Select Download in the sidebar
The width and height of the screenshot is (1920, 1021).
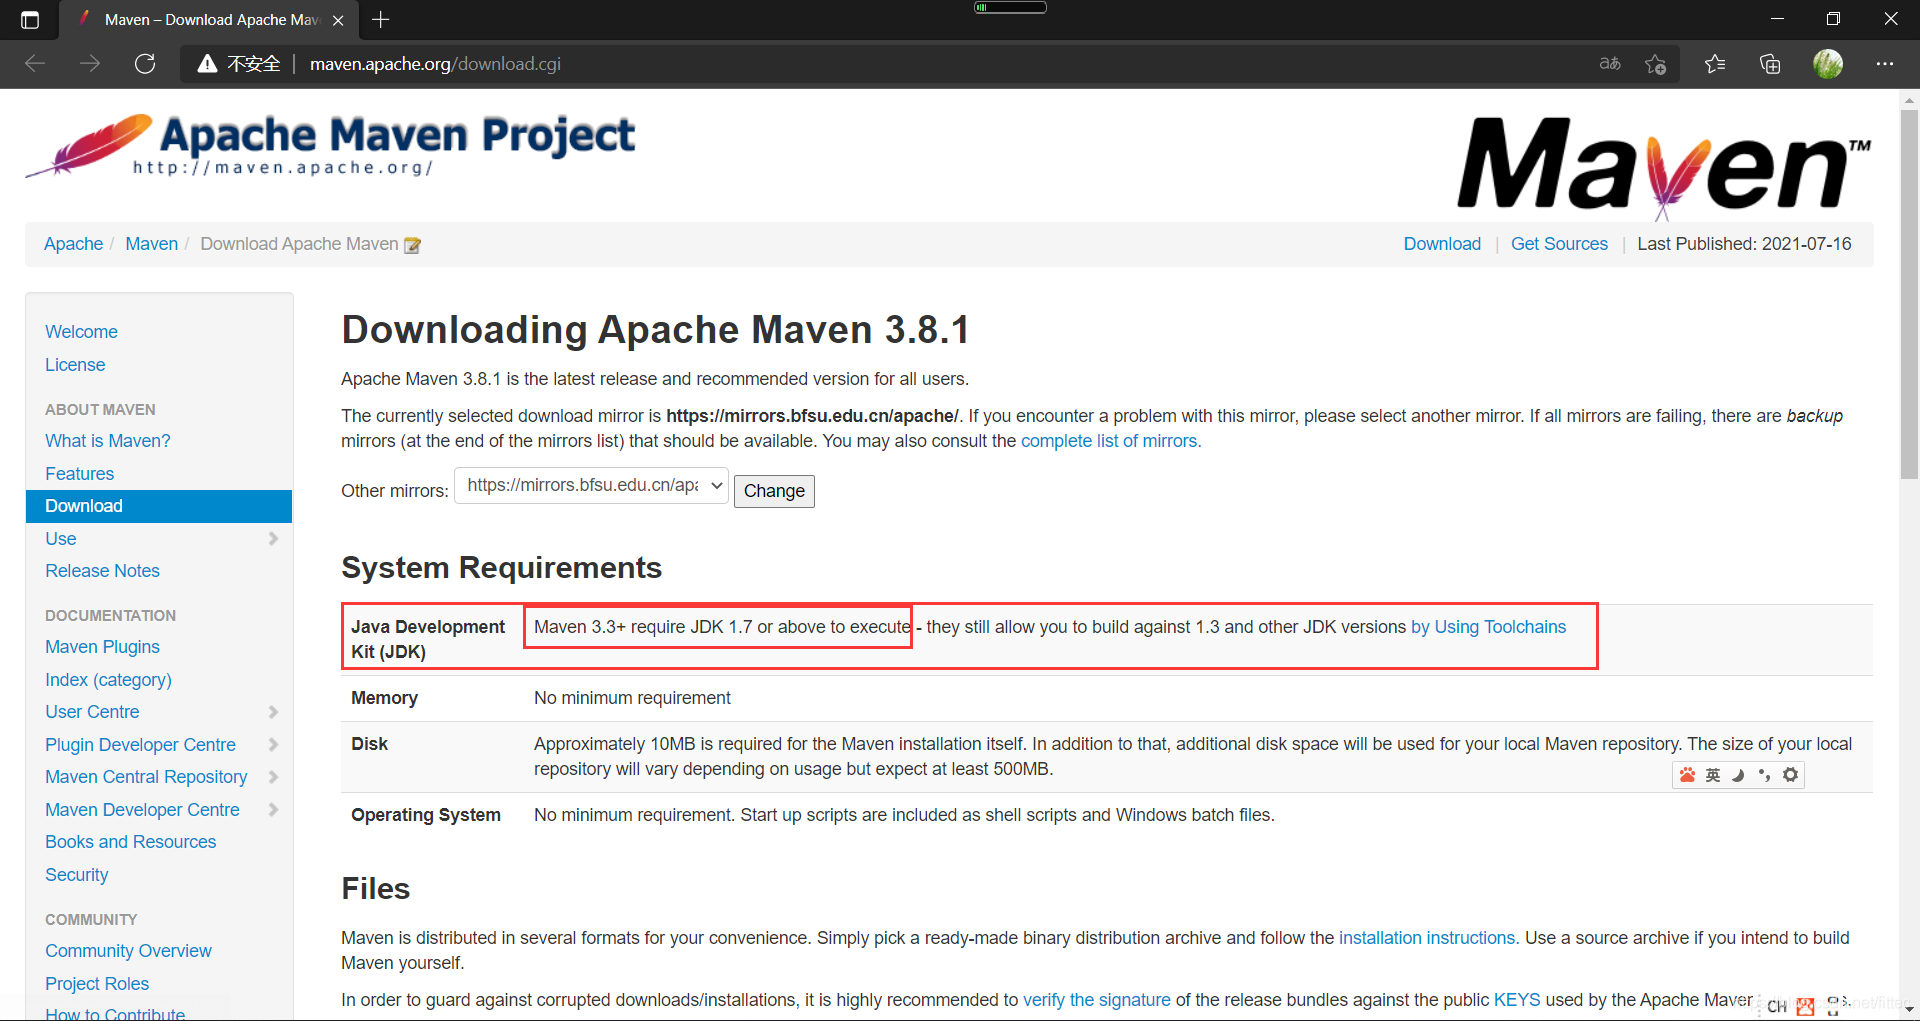159,506
